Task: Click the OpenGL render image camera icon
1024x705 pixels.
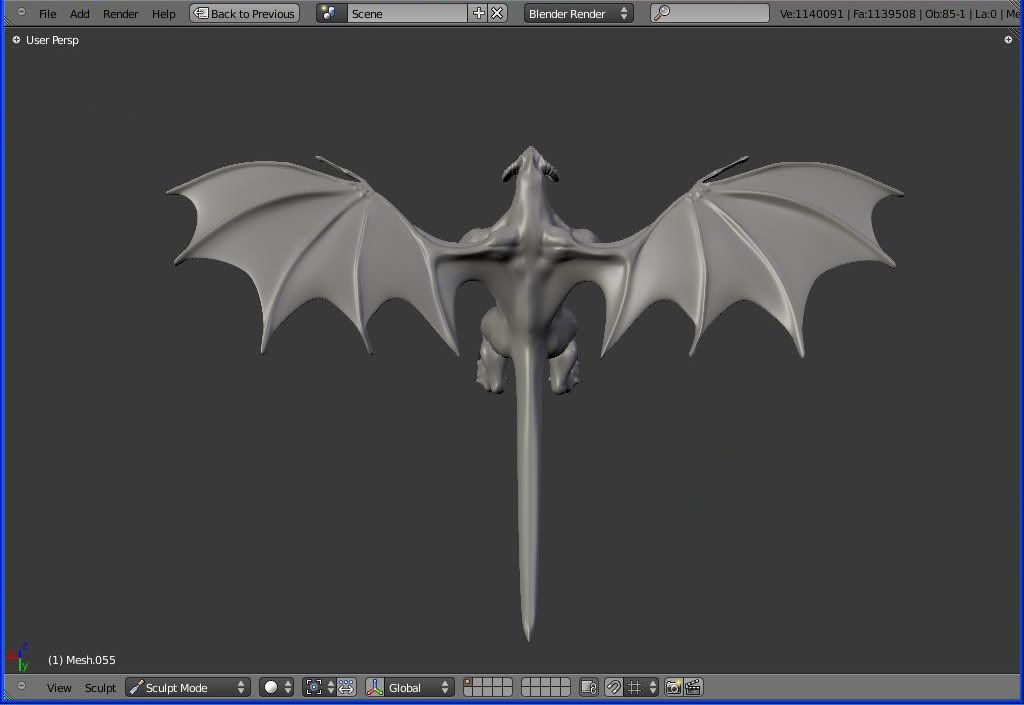Action: click(x=674, y=687)
